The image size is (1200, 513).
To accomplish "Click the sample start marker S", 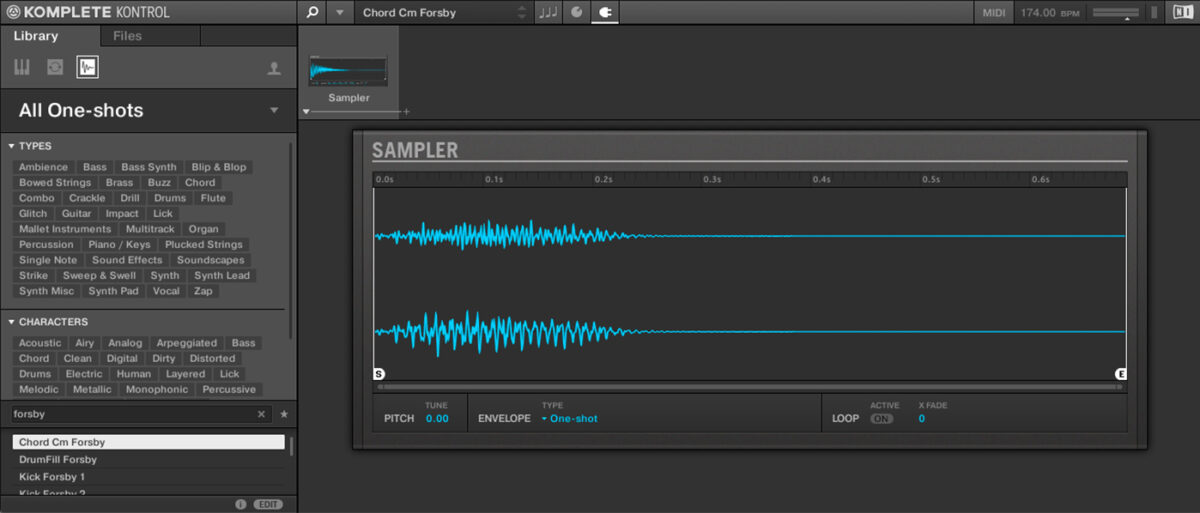I will pyautogui.click(x=379, y=374).
